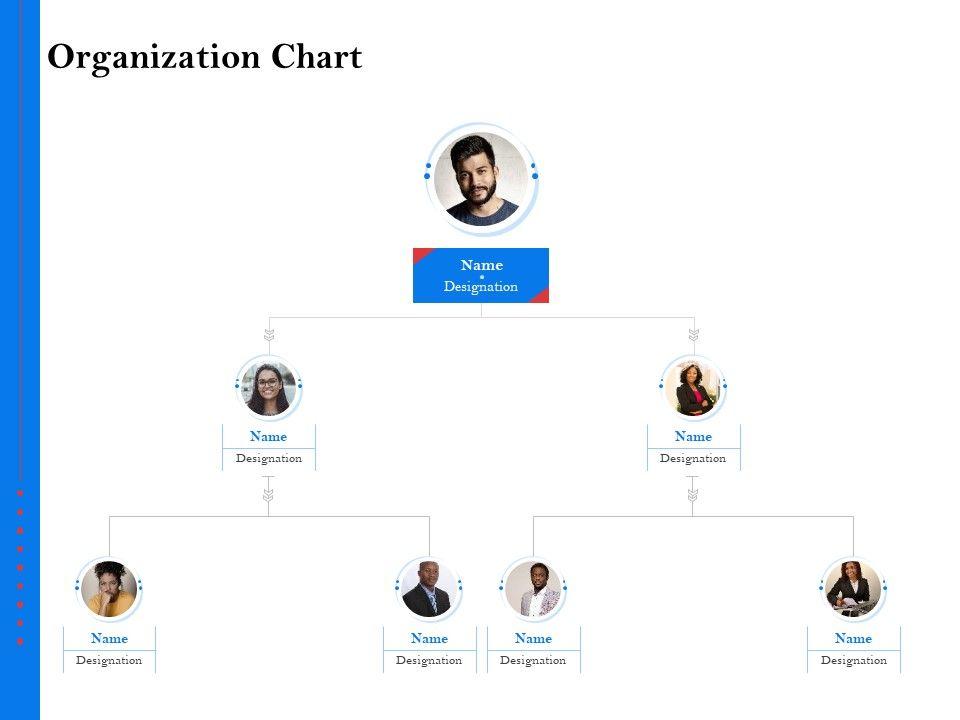Image resolution: width=960 pixels, height=720 pixels.
Task: Click the photo of the woman seated at desk
Action: click(853, 589)
